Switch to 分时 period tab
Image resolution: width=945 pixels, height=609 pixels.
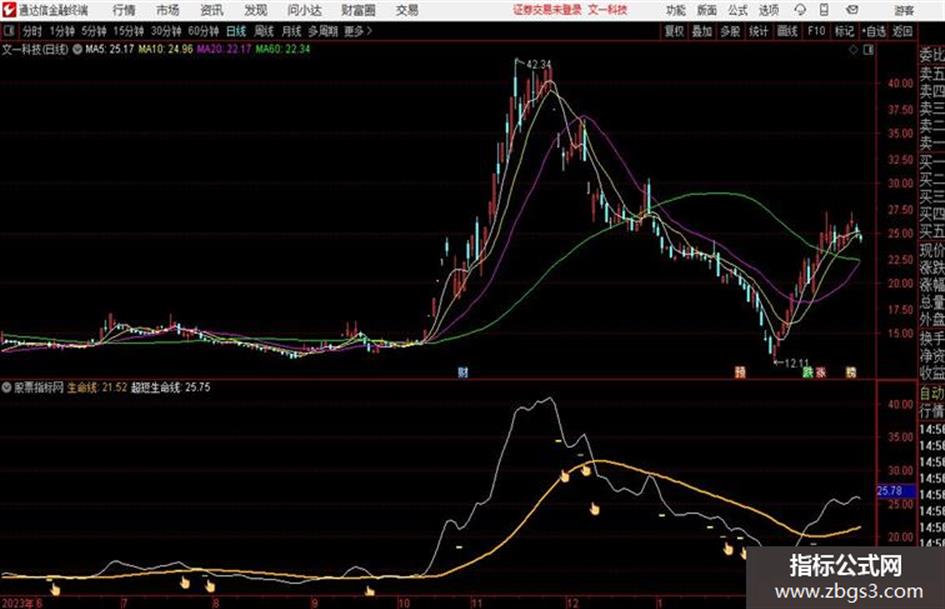click(x=33, y=31)
